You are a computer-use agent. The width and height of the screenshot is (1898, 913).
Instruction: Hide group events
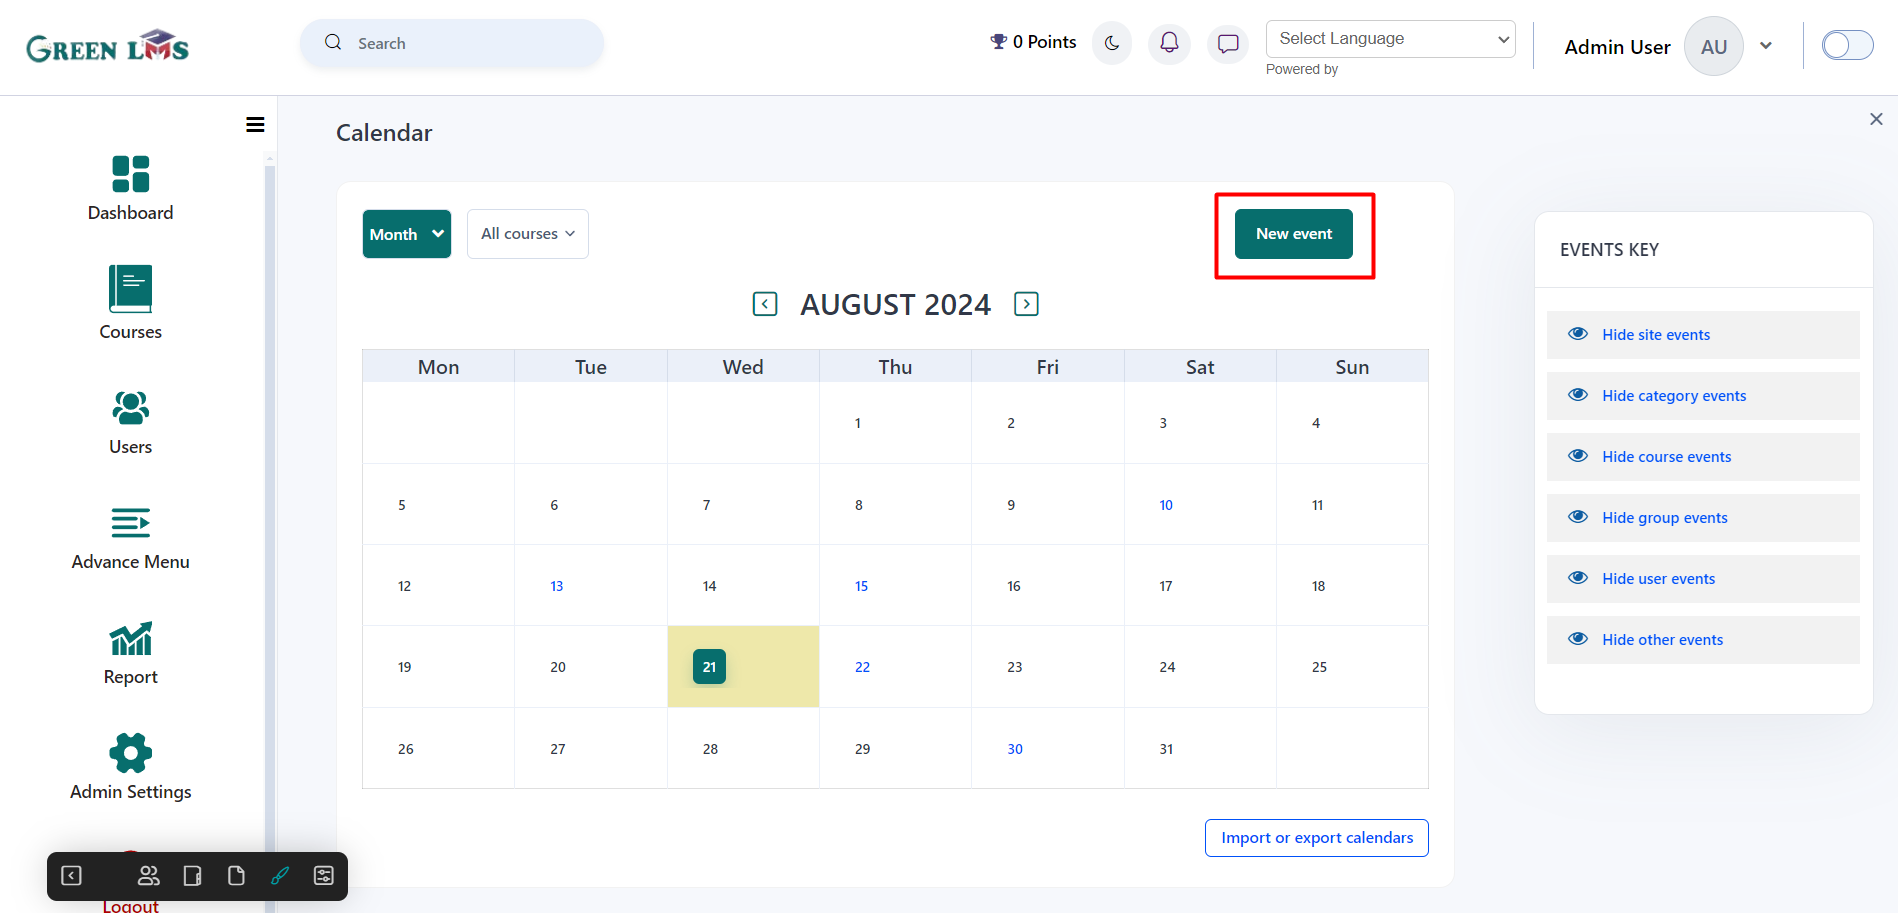1703,518
